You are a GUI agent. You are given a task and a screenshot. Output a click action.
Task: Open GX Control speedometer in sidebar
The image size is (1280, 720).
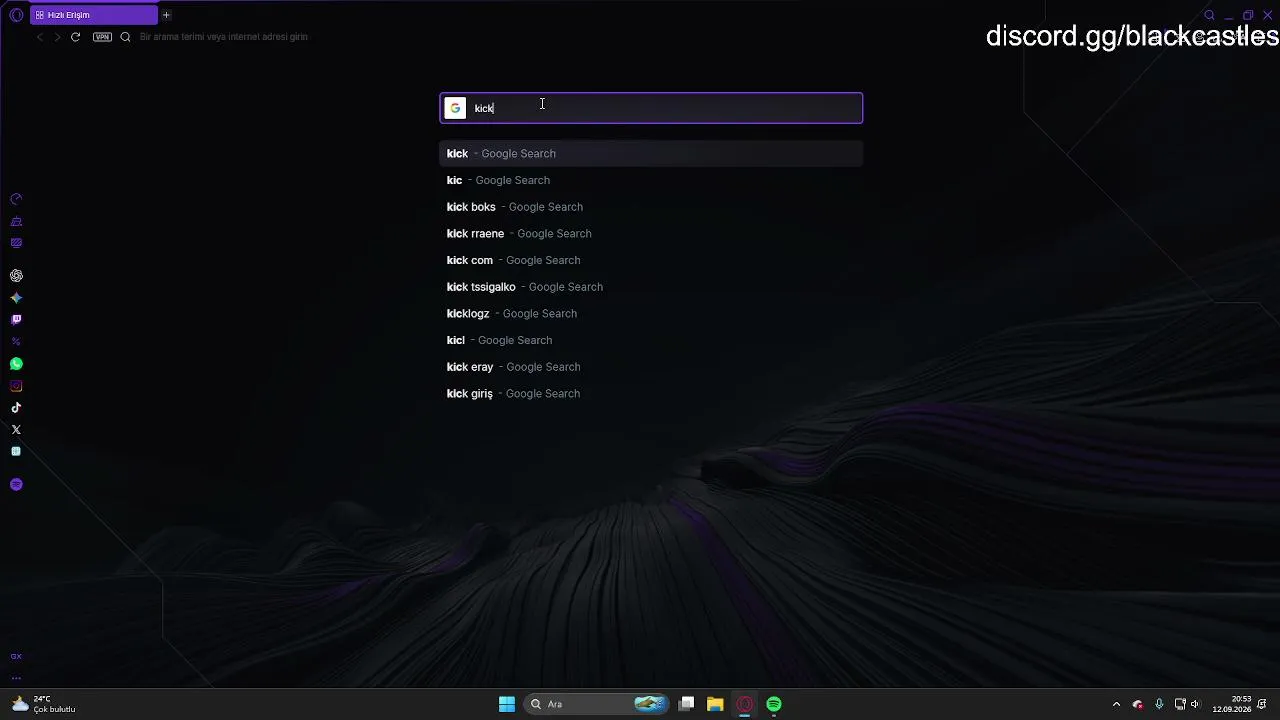(16, 199)
